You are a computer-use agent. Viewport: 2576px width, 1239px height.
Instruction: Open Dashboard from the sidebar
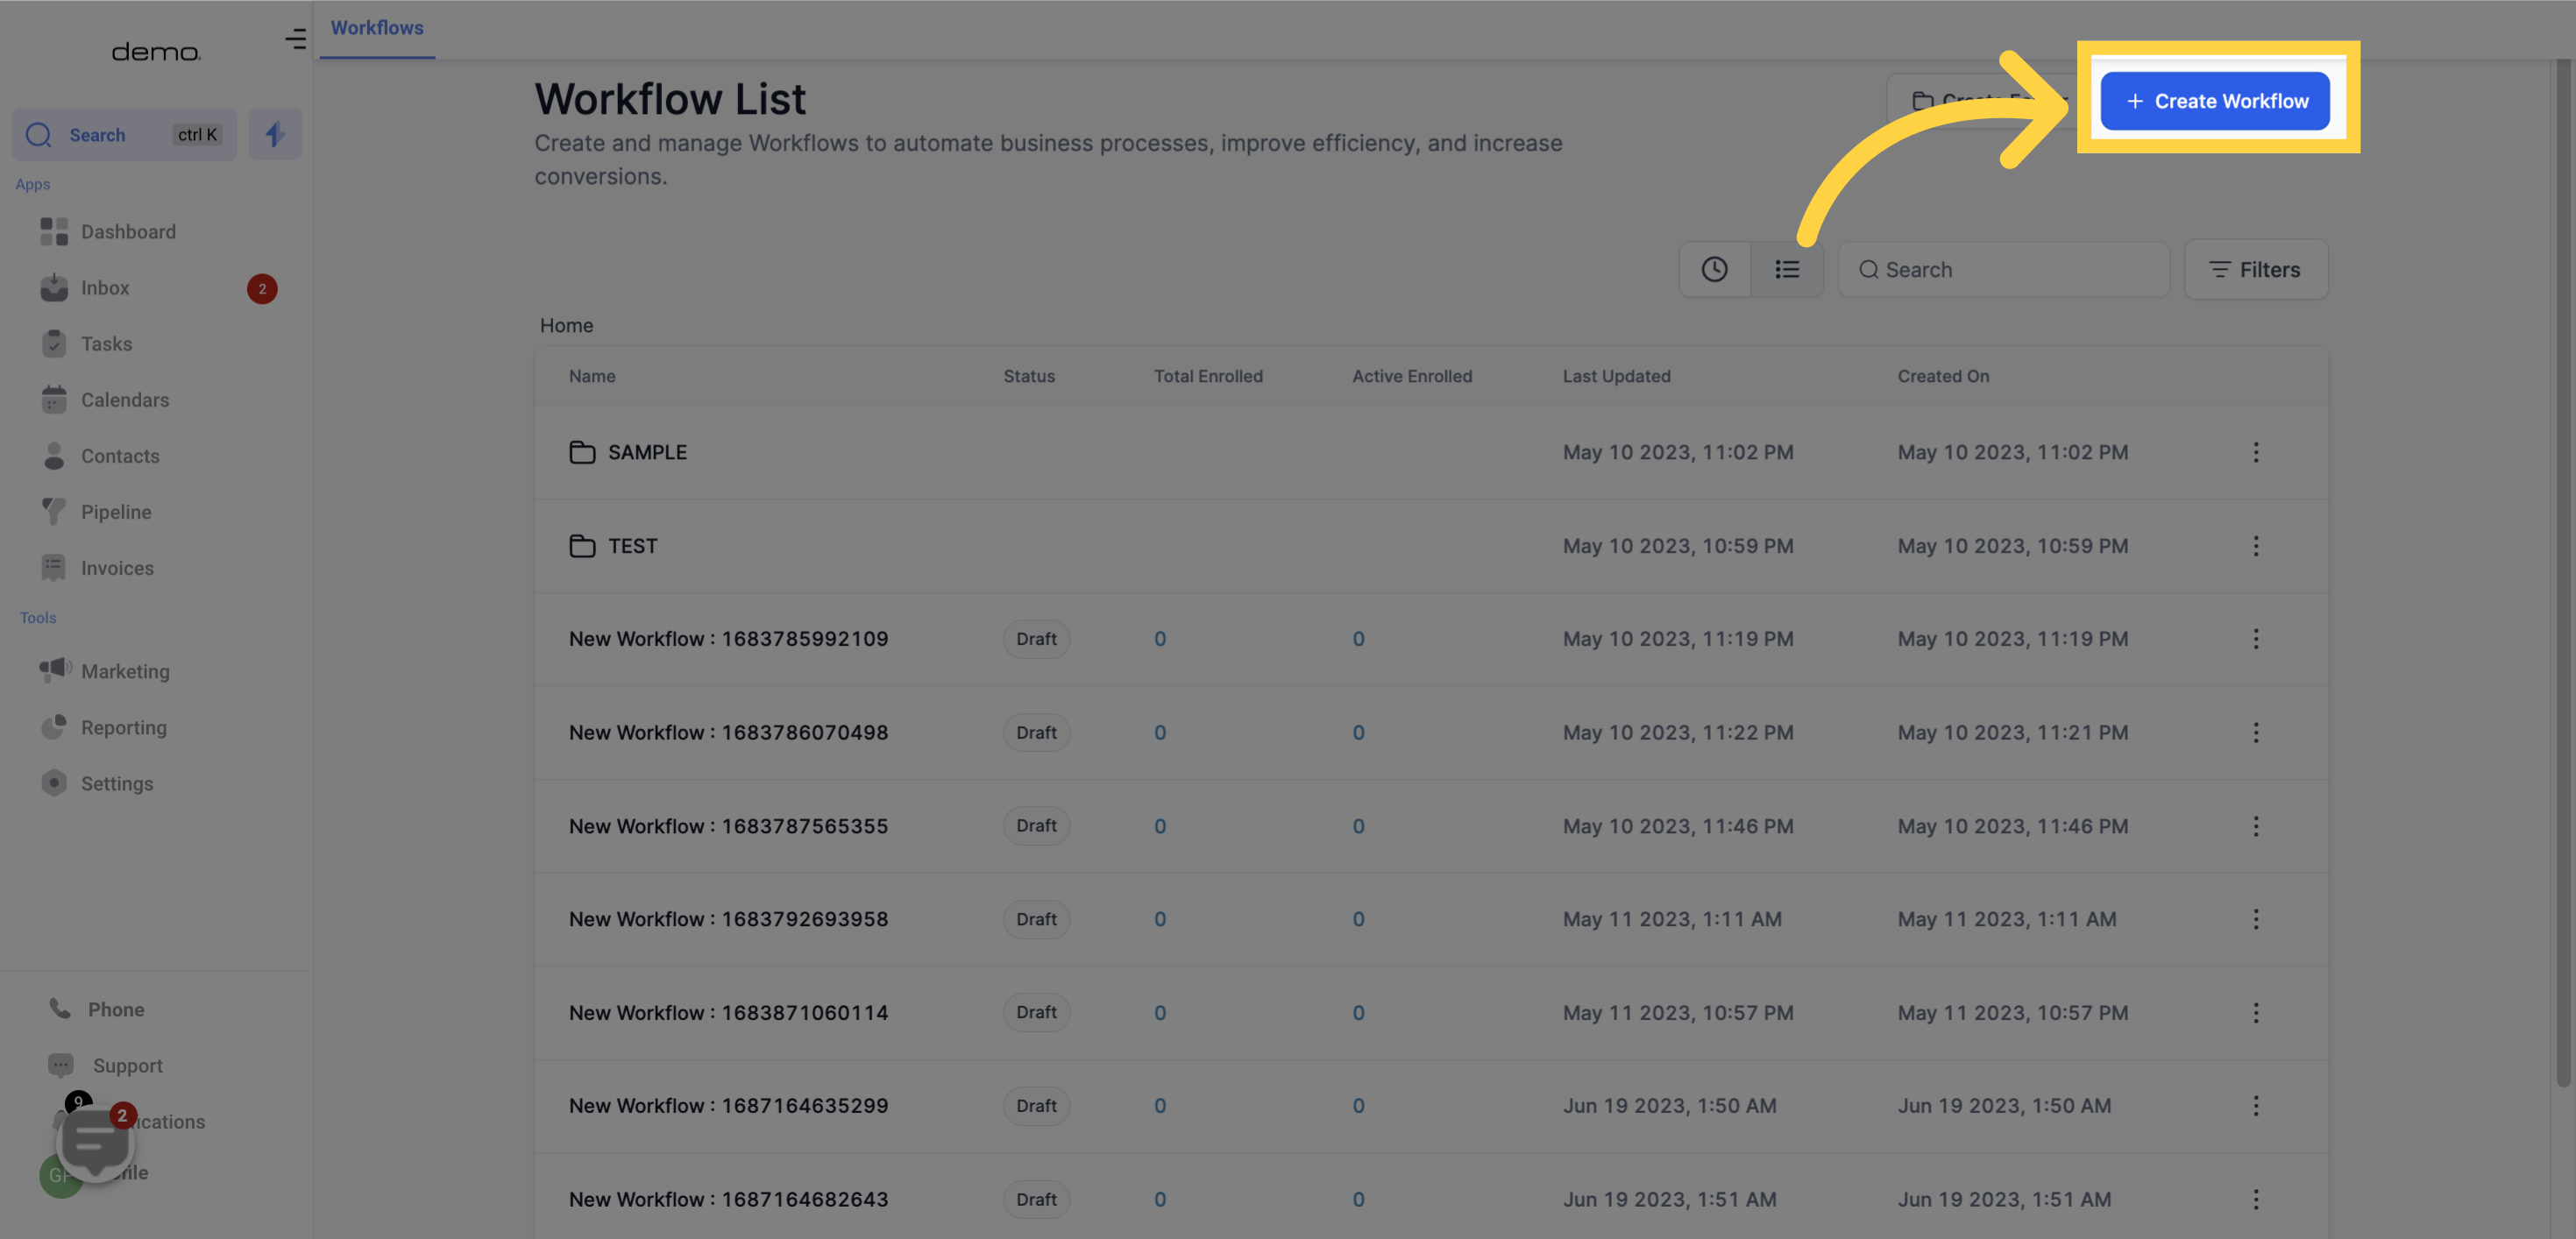click(128, 232)
